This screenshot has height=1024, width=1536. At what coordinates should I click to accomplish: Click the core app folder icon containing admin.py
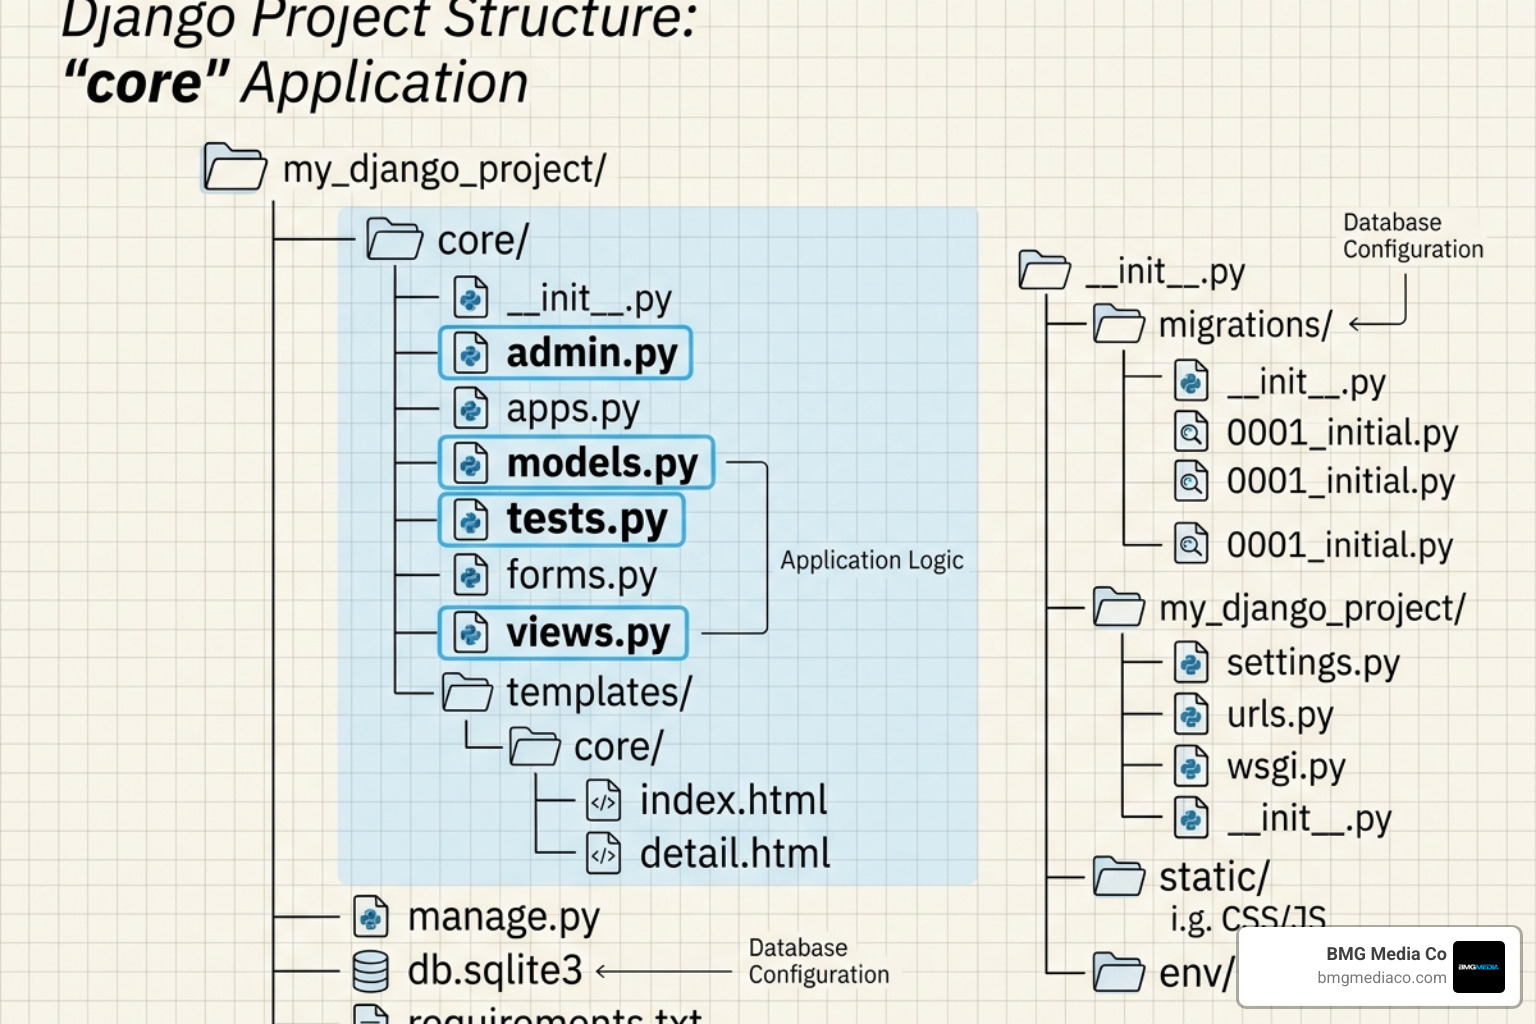394,239
